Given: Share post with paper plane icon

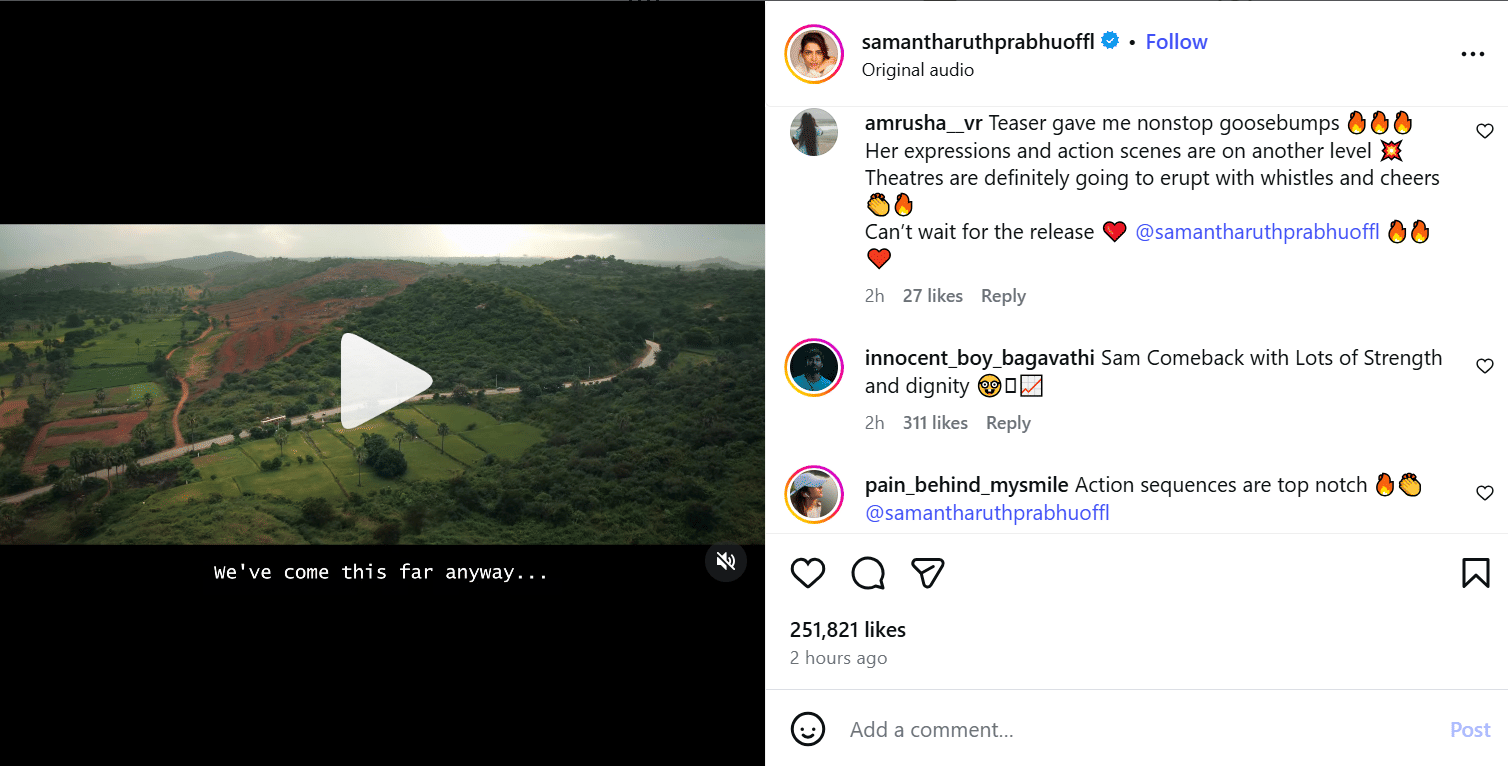Looking at the screenshot, I should (x=928, y=573).
